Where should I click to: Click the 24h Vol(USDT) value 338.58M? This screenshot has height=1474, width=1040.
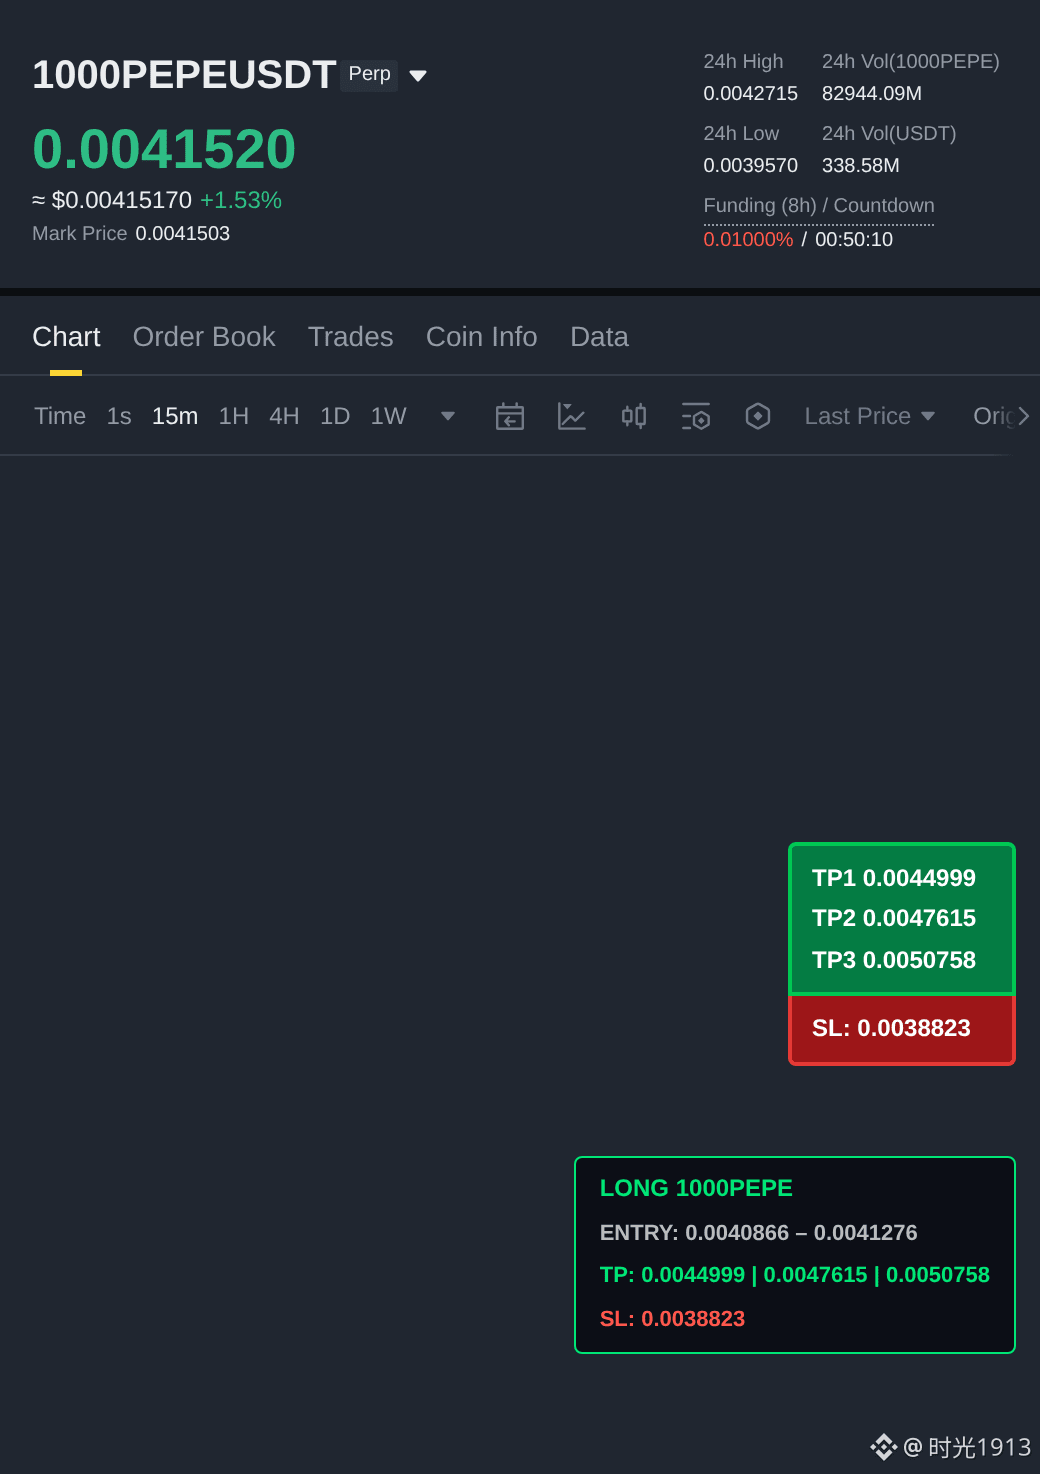[861, 165]
